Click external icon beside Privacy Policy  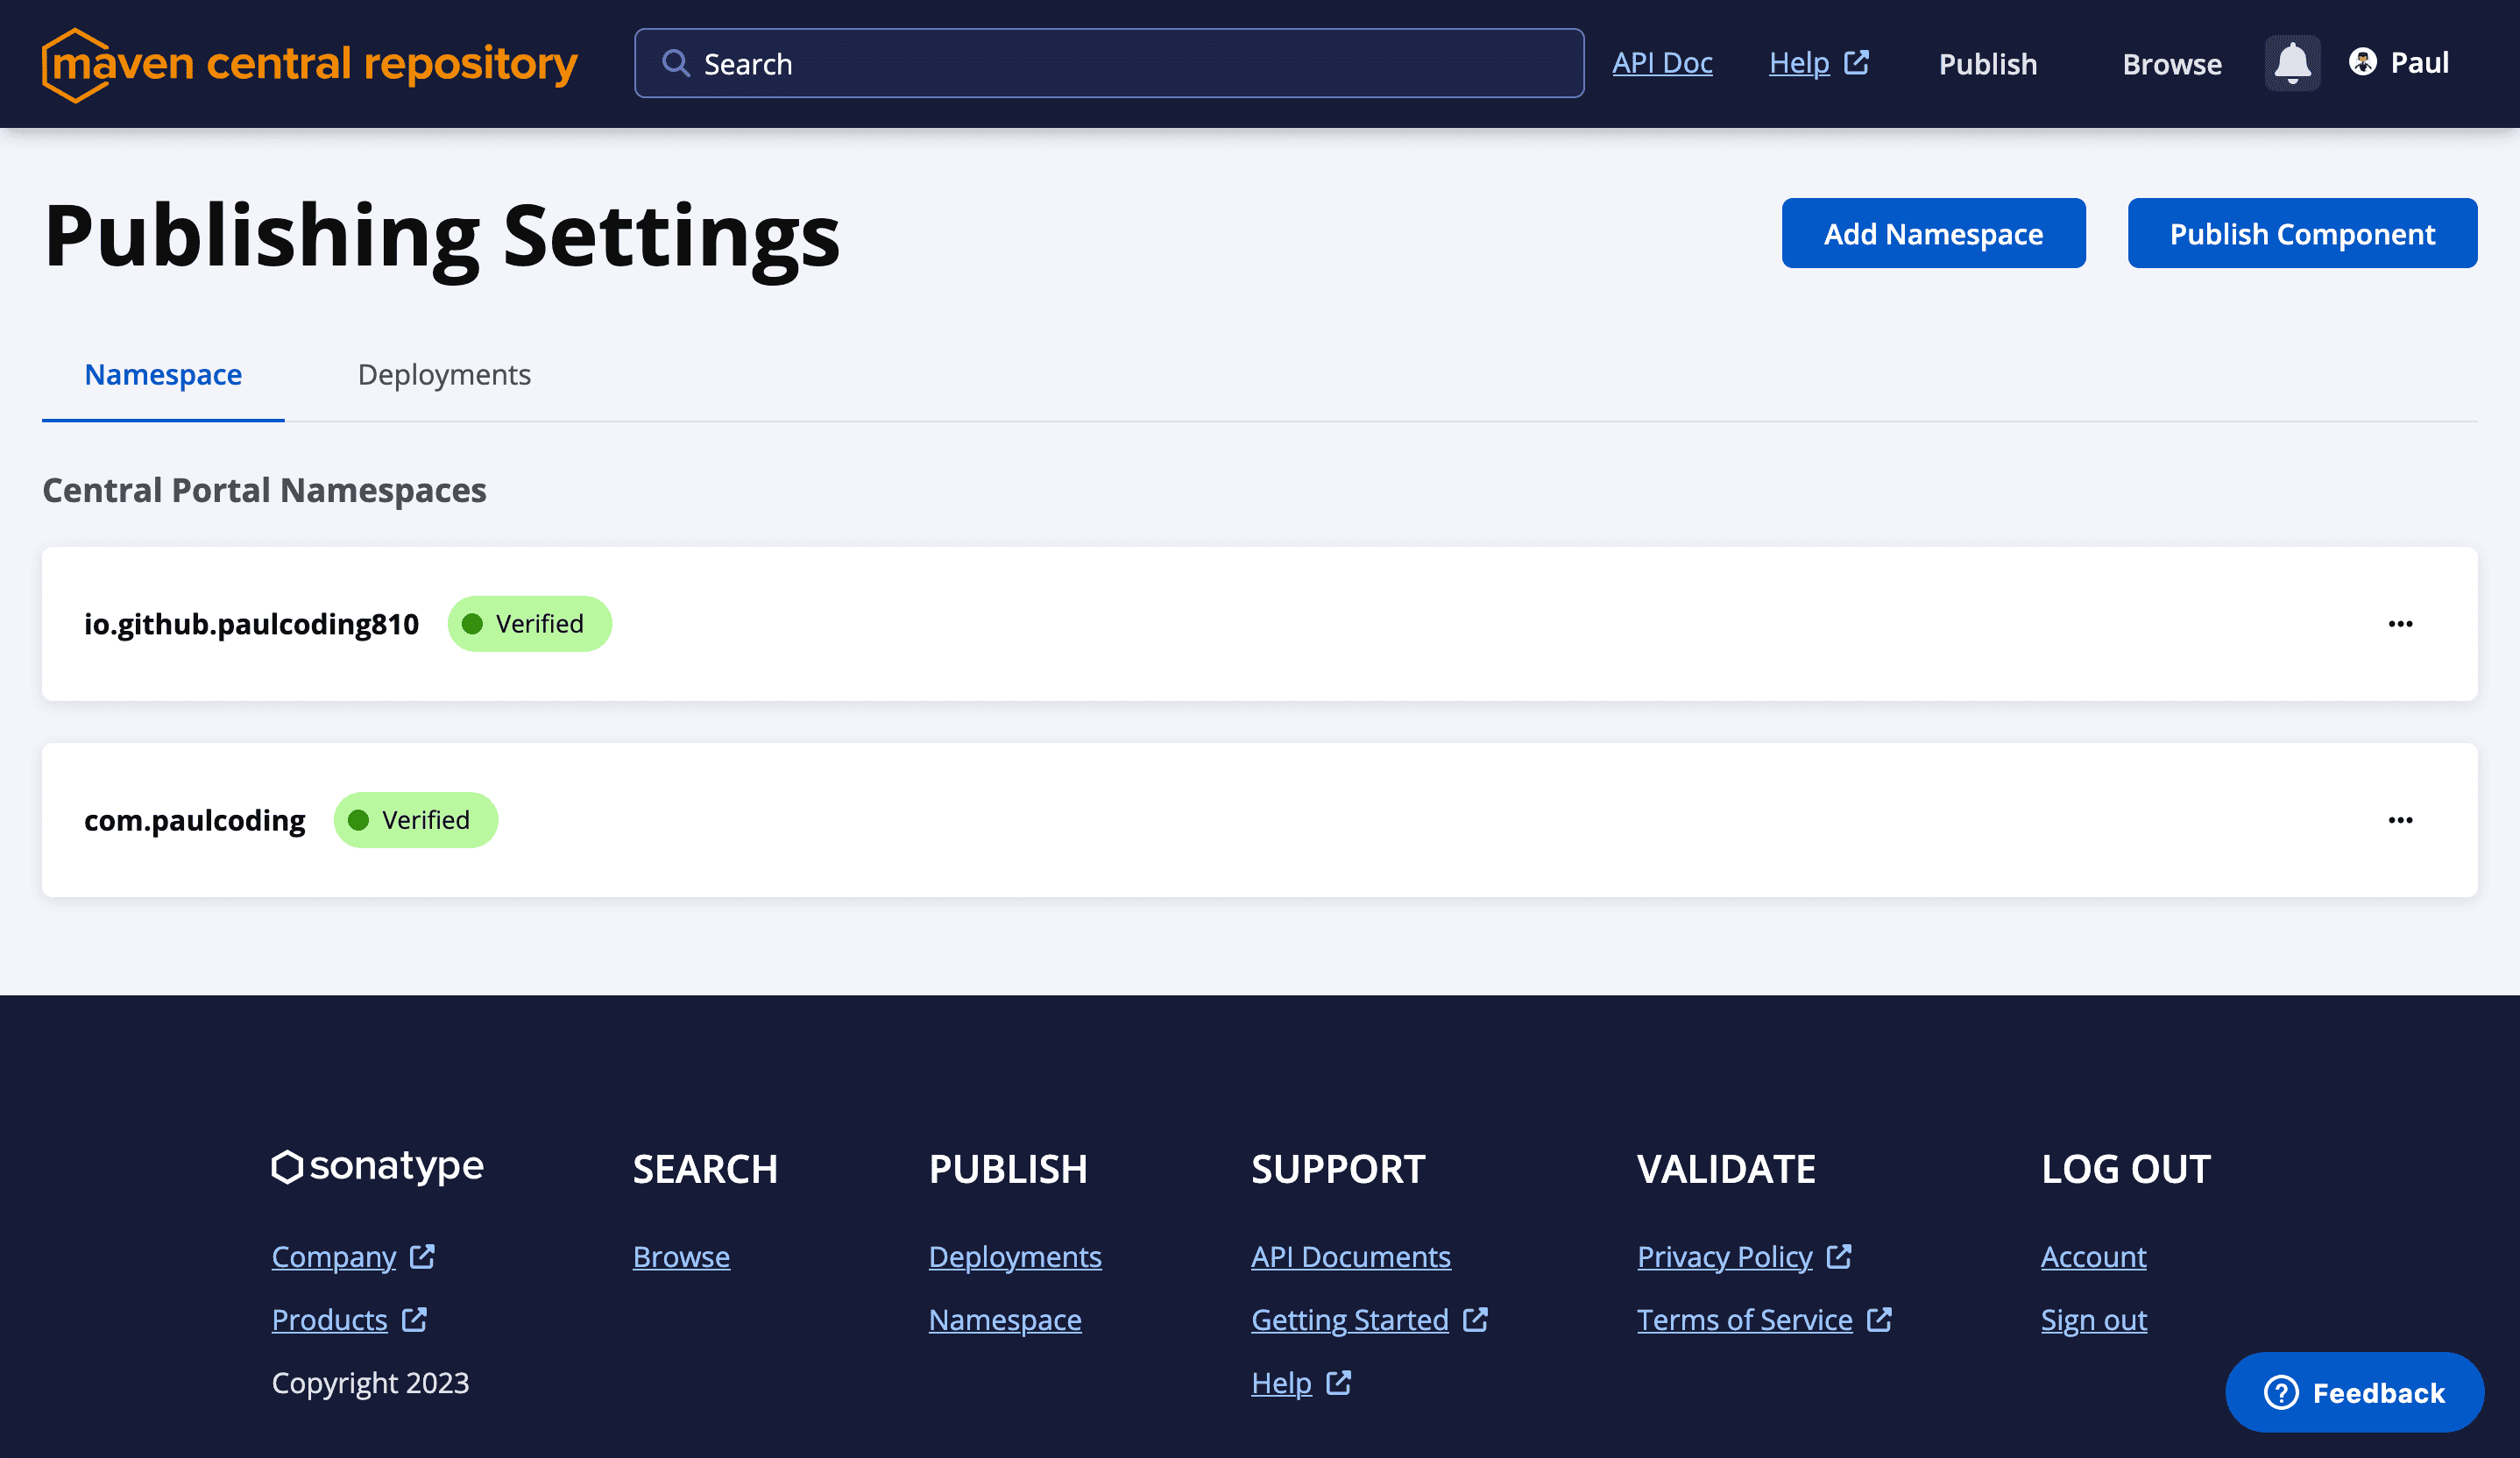tap(1839, 1256)
